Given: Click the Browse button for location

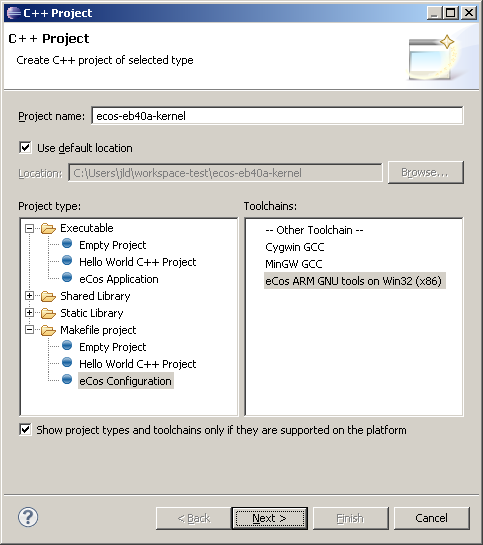Looking at the screenshot, I should click(425, 172).
